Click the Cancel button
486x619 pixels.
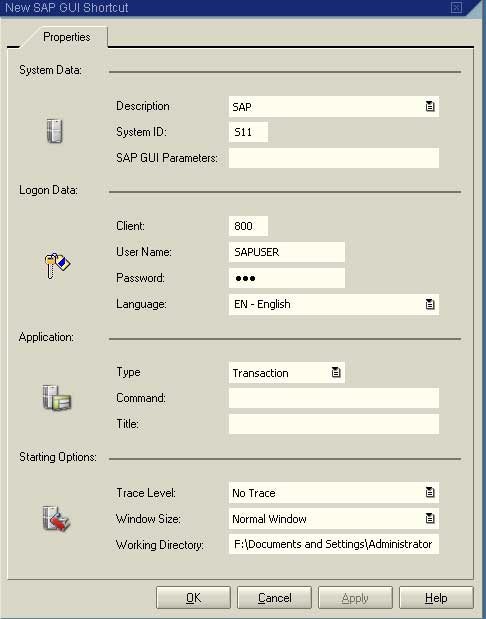[274, 598]
